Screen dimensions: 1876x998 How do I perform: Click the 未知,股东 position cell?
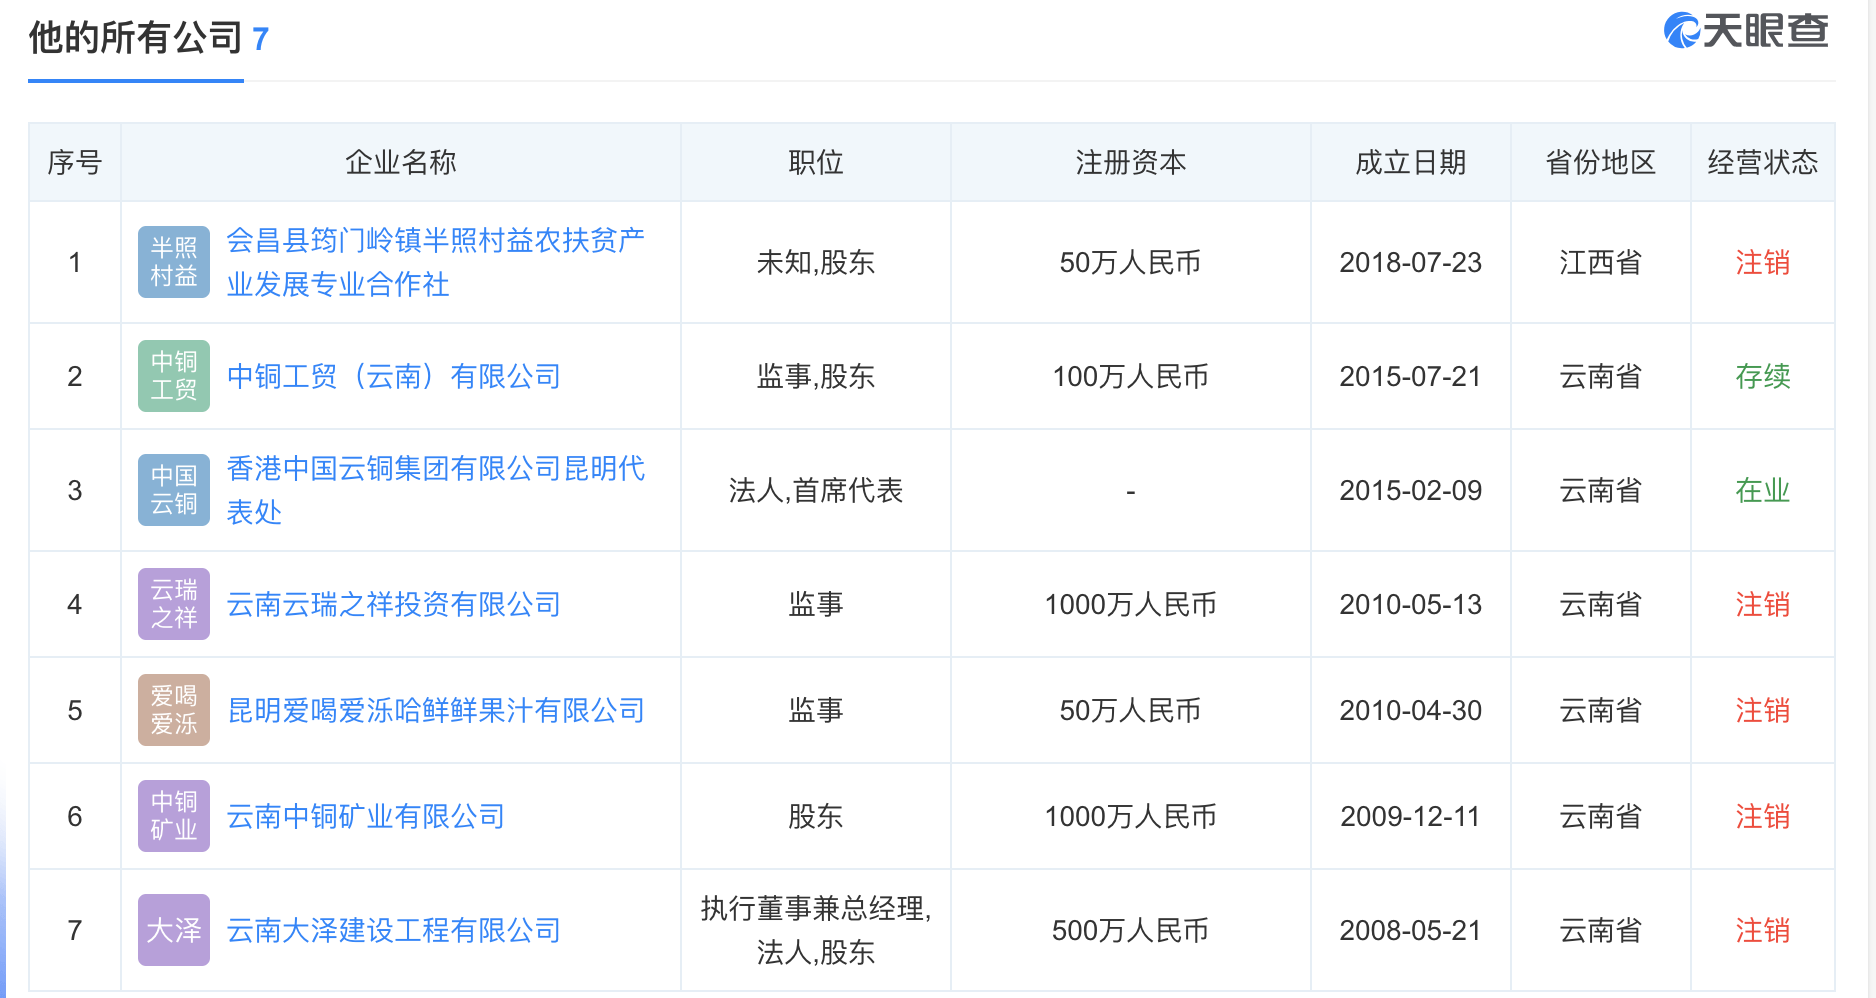tap(816, 262)
